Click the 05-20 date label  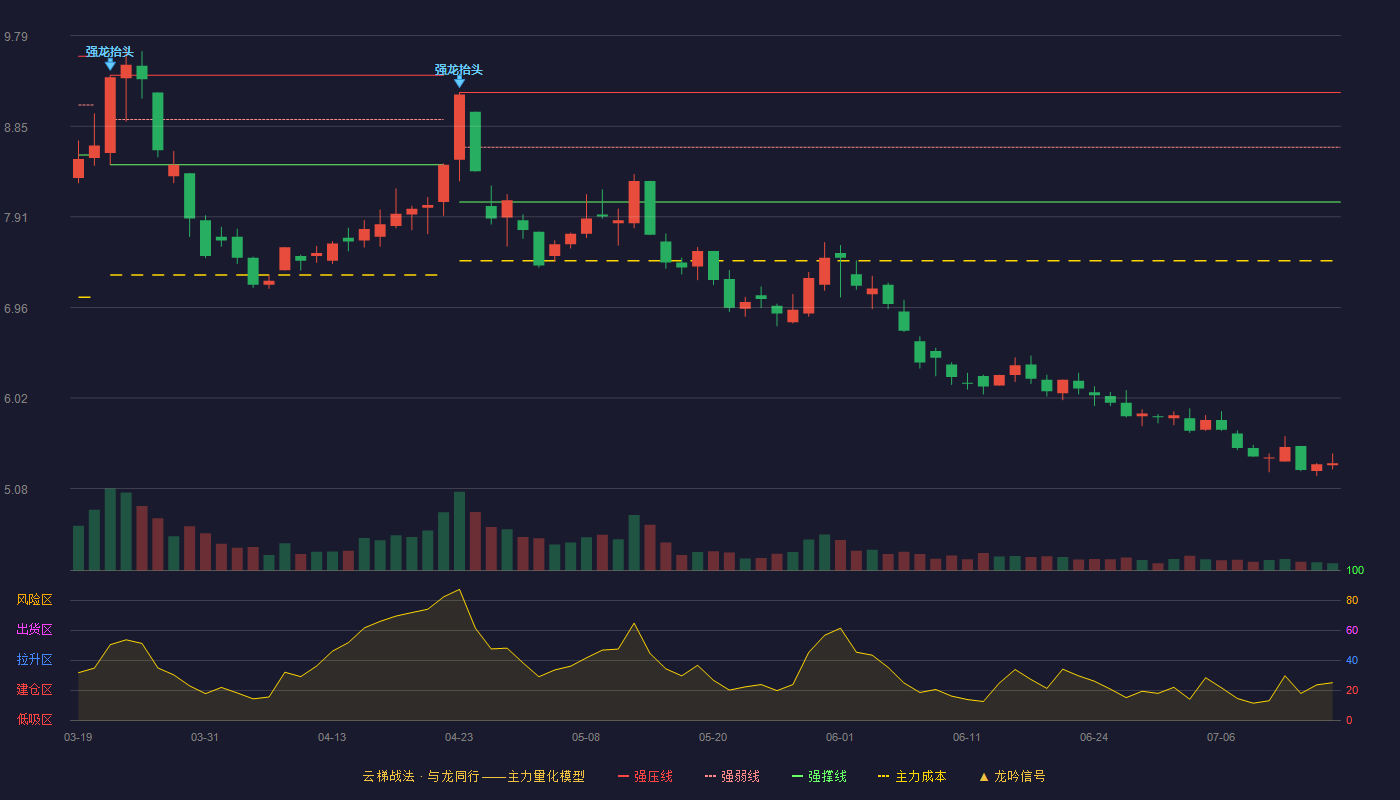[713, 737]
